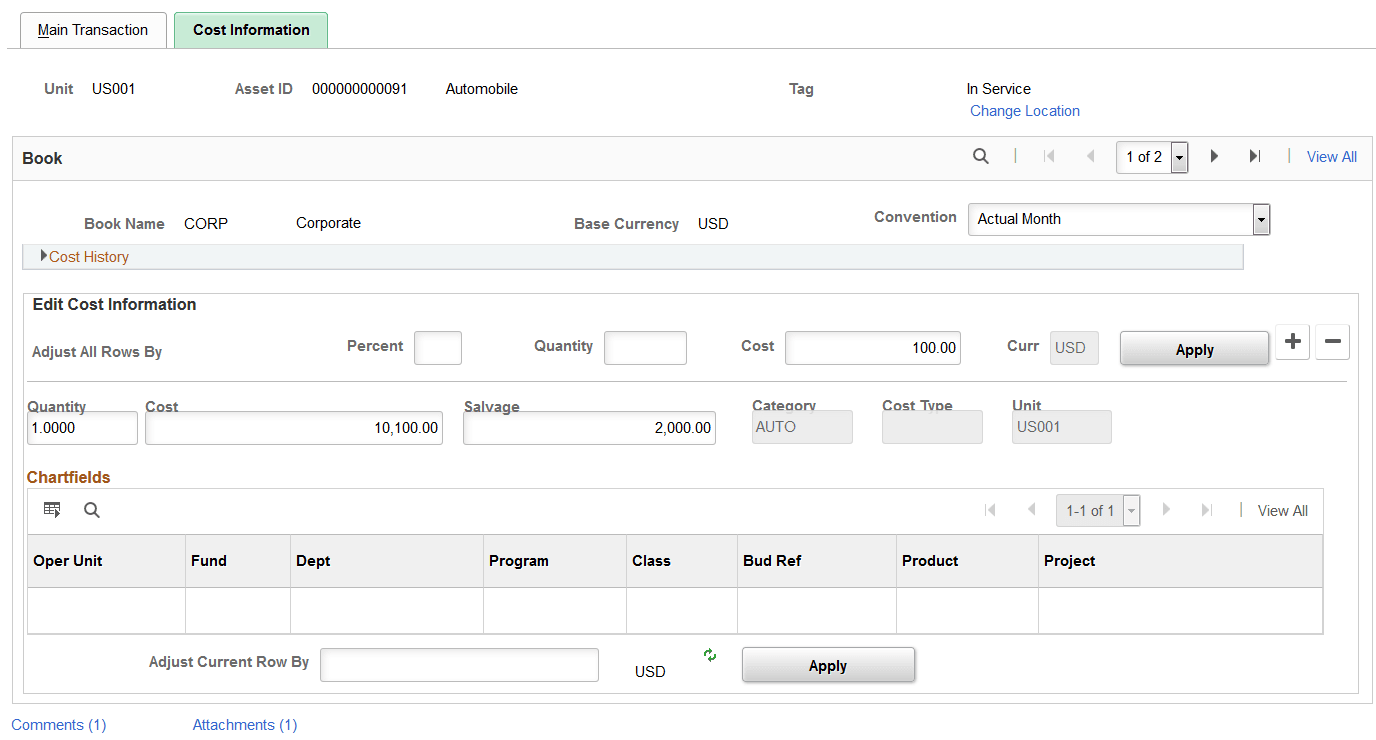This screenshot has height=740, width=1376.
Task: Add a new cost row with the plus icon
Action: 1292,342
